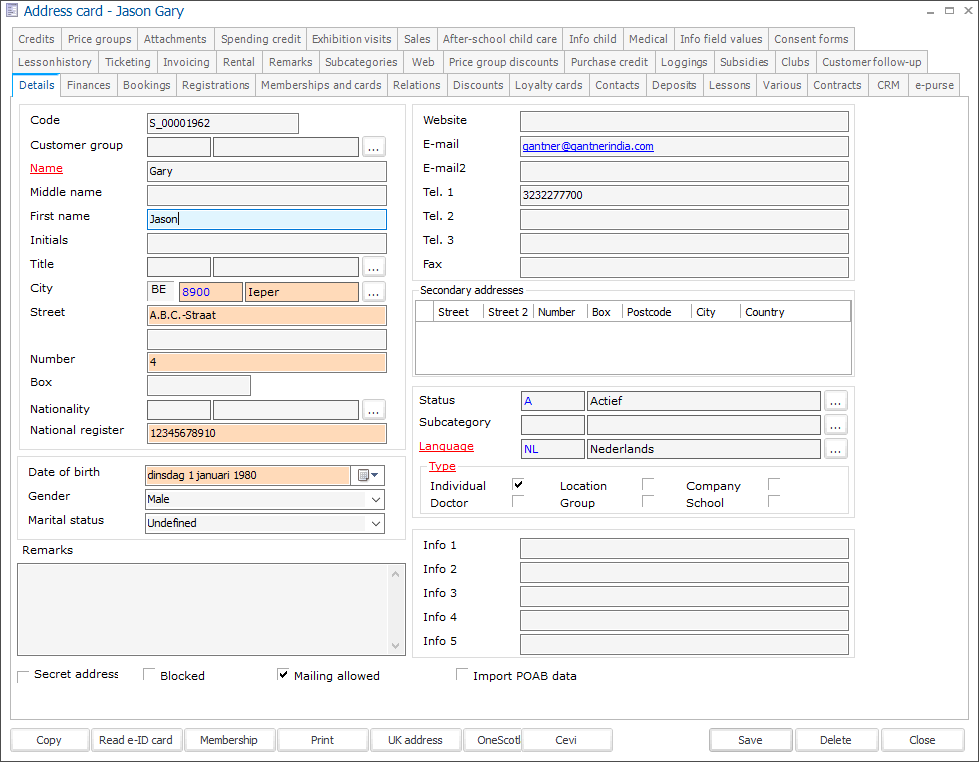Click the Customer group browse ellipsis button
979x762 pixels.
point(373,147)
